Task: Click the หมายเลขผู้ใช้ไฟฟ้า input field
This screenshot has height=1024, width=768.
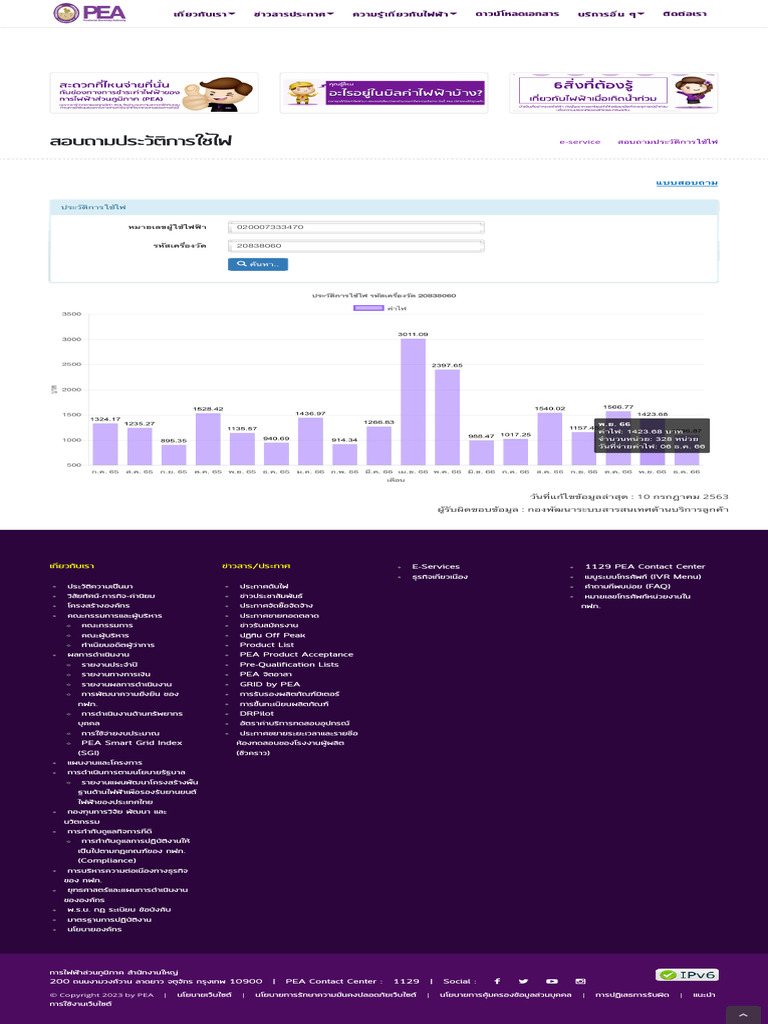Action: pos(356,227)
